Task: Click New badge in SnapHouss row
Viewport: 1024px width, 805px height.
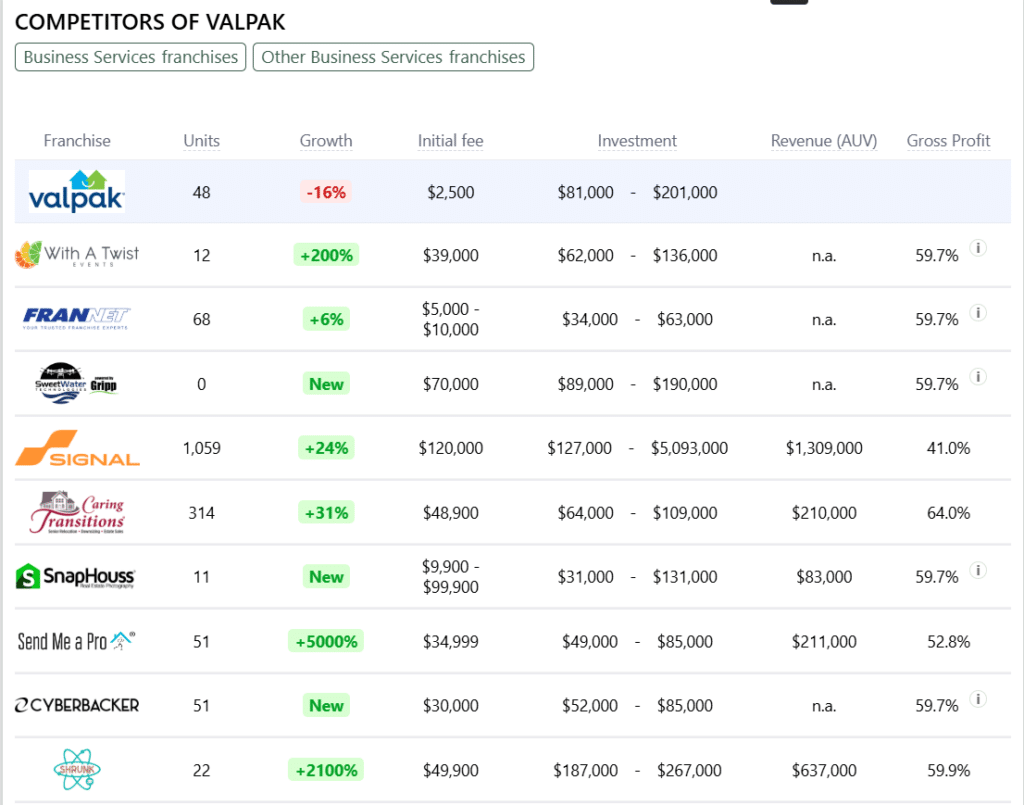Action: tap(326, 576)
